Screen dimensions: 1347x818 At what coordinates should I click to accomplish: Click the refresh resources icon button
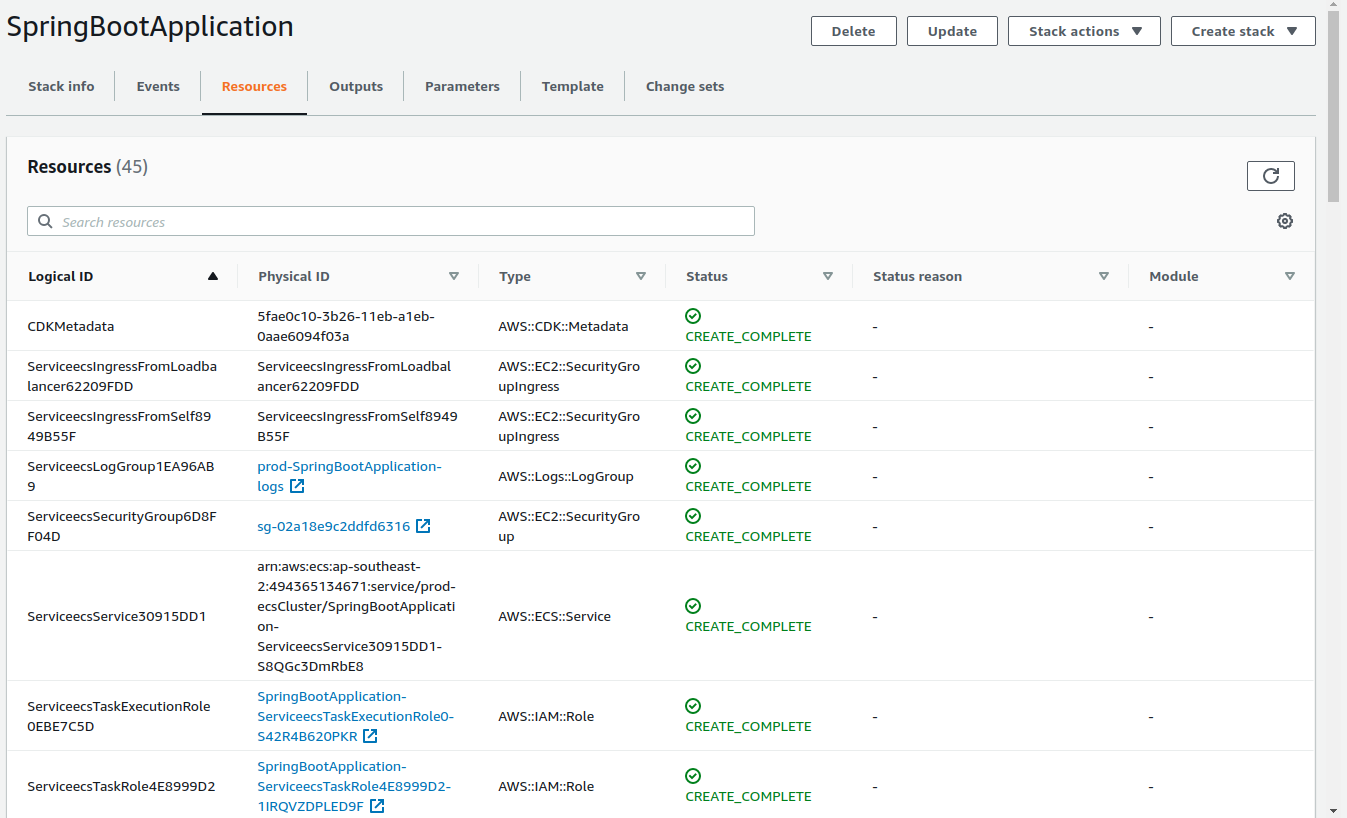pyautogui.click(x=1270, y=176)
